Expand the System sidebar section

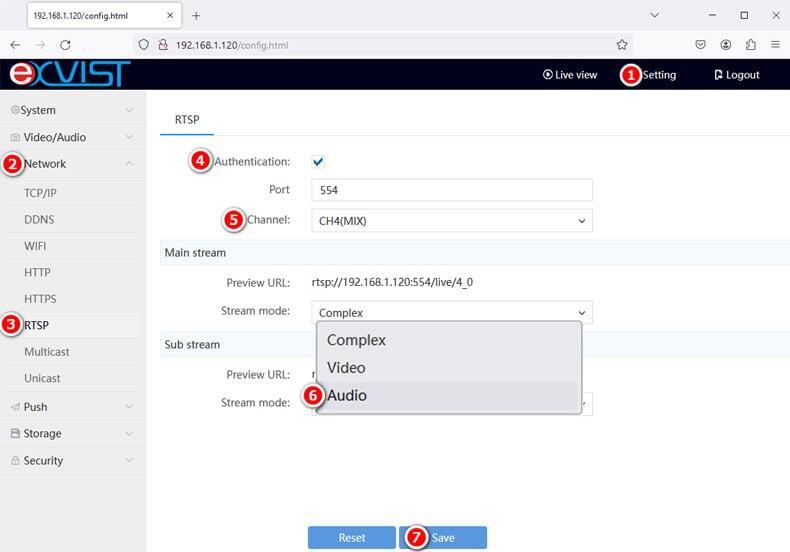(x=70, y=110)
